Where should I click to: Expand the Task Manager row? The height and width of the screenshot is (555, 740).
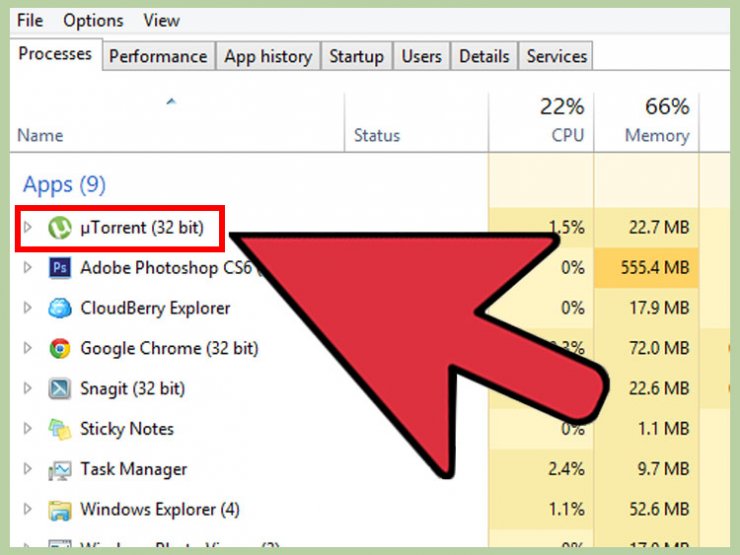tap(28, 469)
